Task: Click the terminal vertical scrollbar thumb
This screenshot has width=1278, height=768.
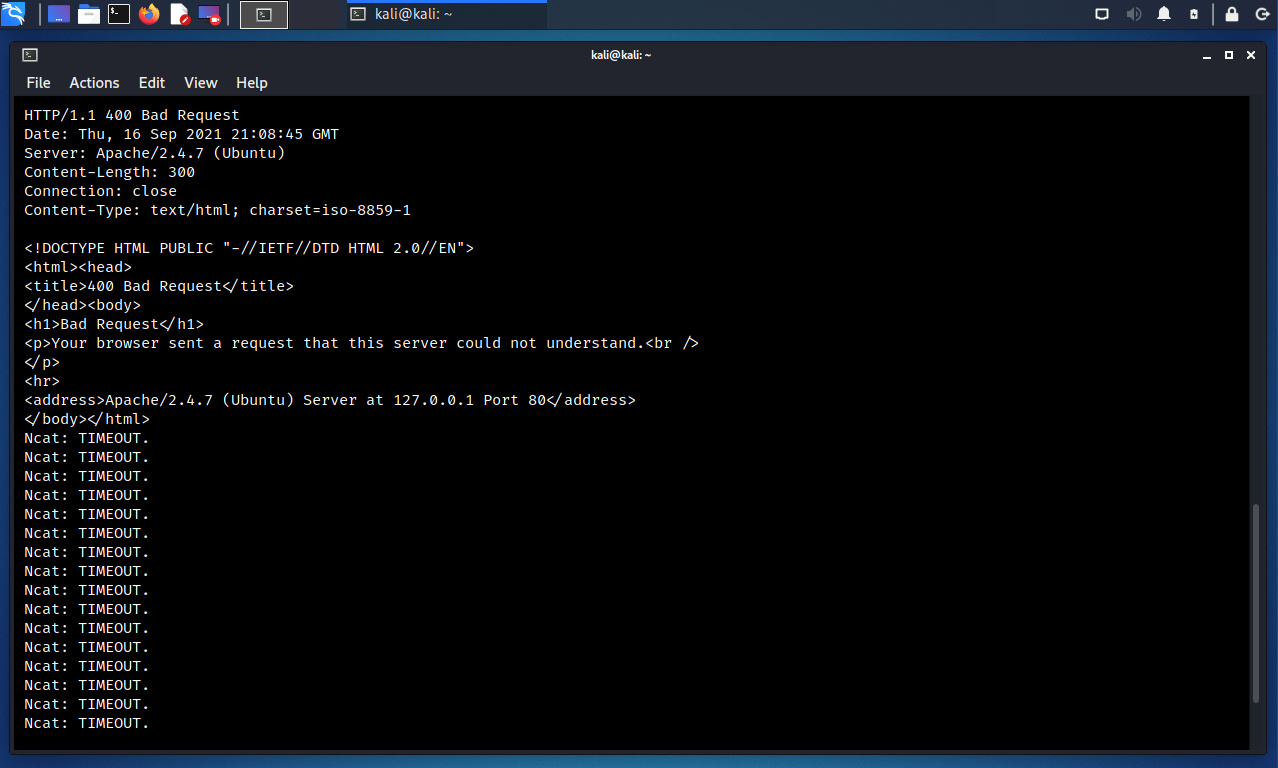Action: tap(1256, 603)
